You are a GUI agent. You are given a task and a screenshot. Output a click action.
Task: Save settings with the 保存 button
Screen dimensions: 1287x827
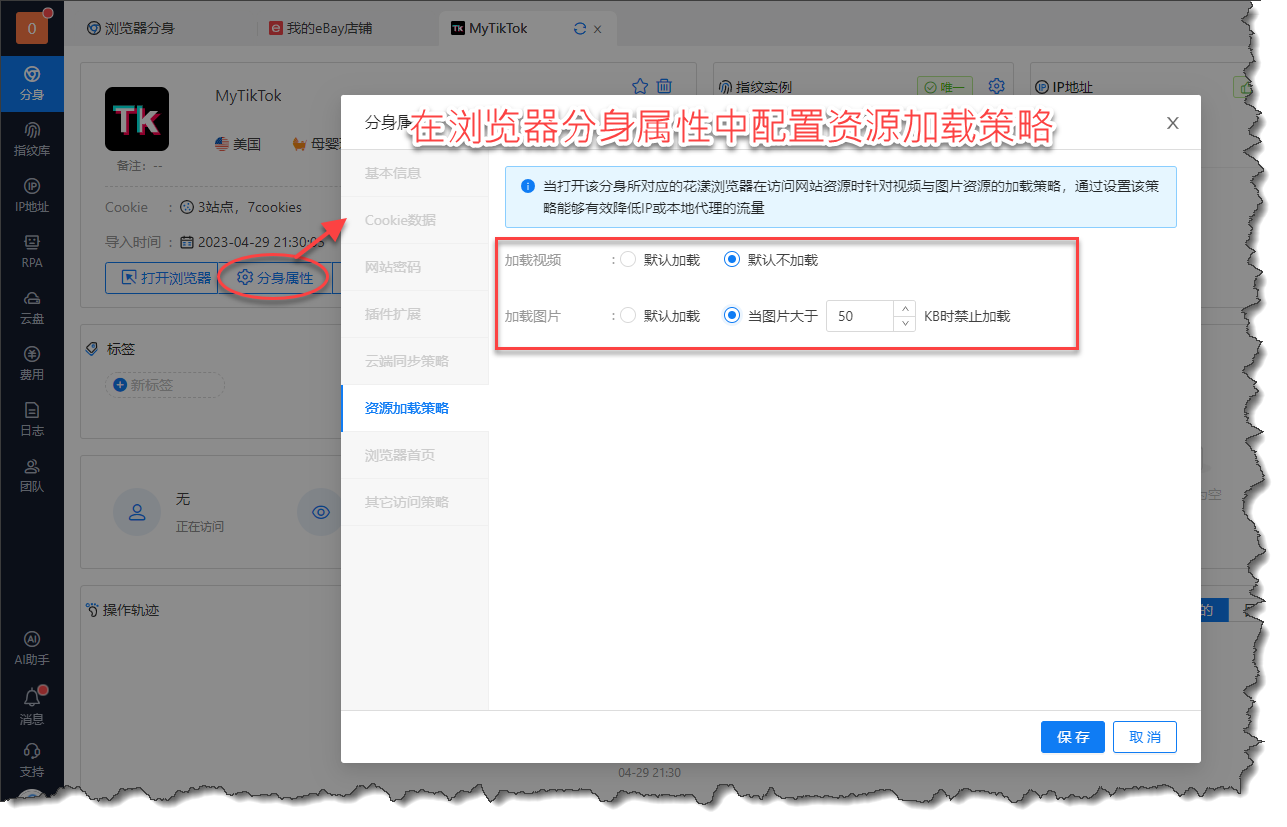[1073, 737]
